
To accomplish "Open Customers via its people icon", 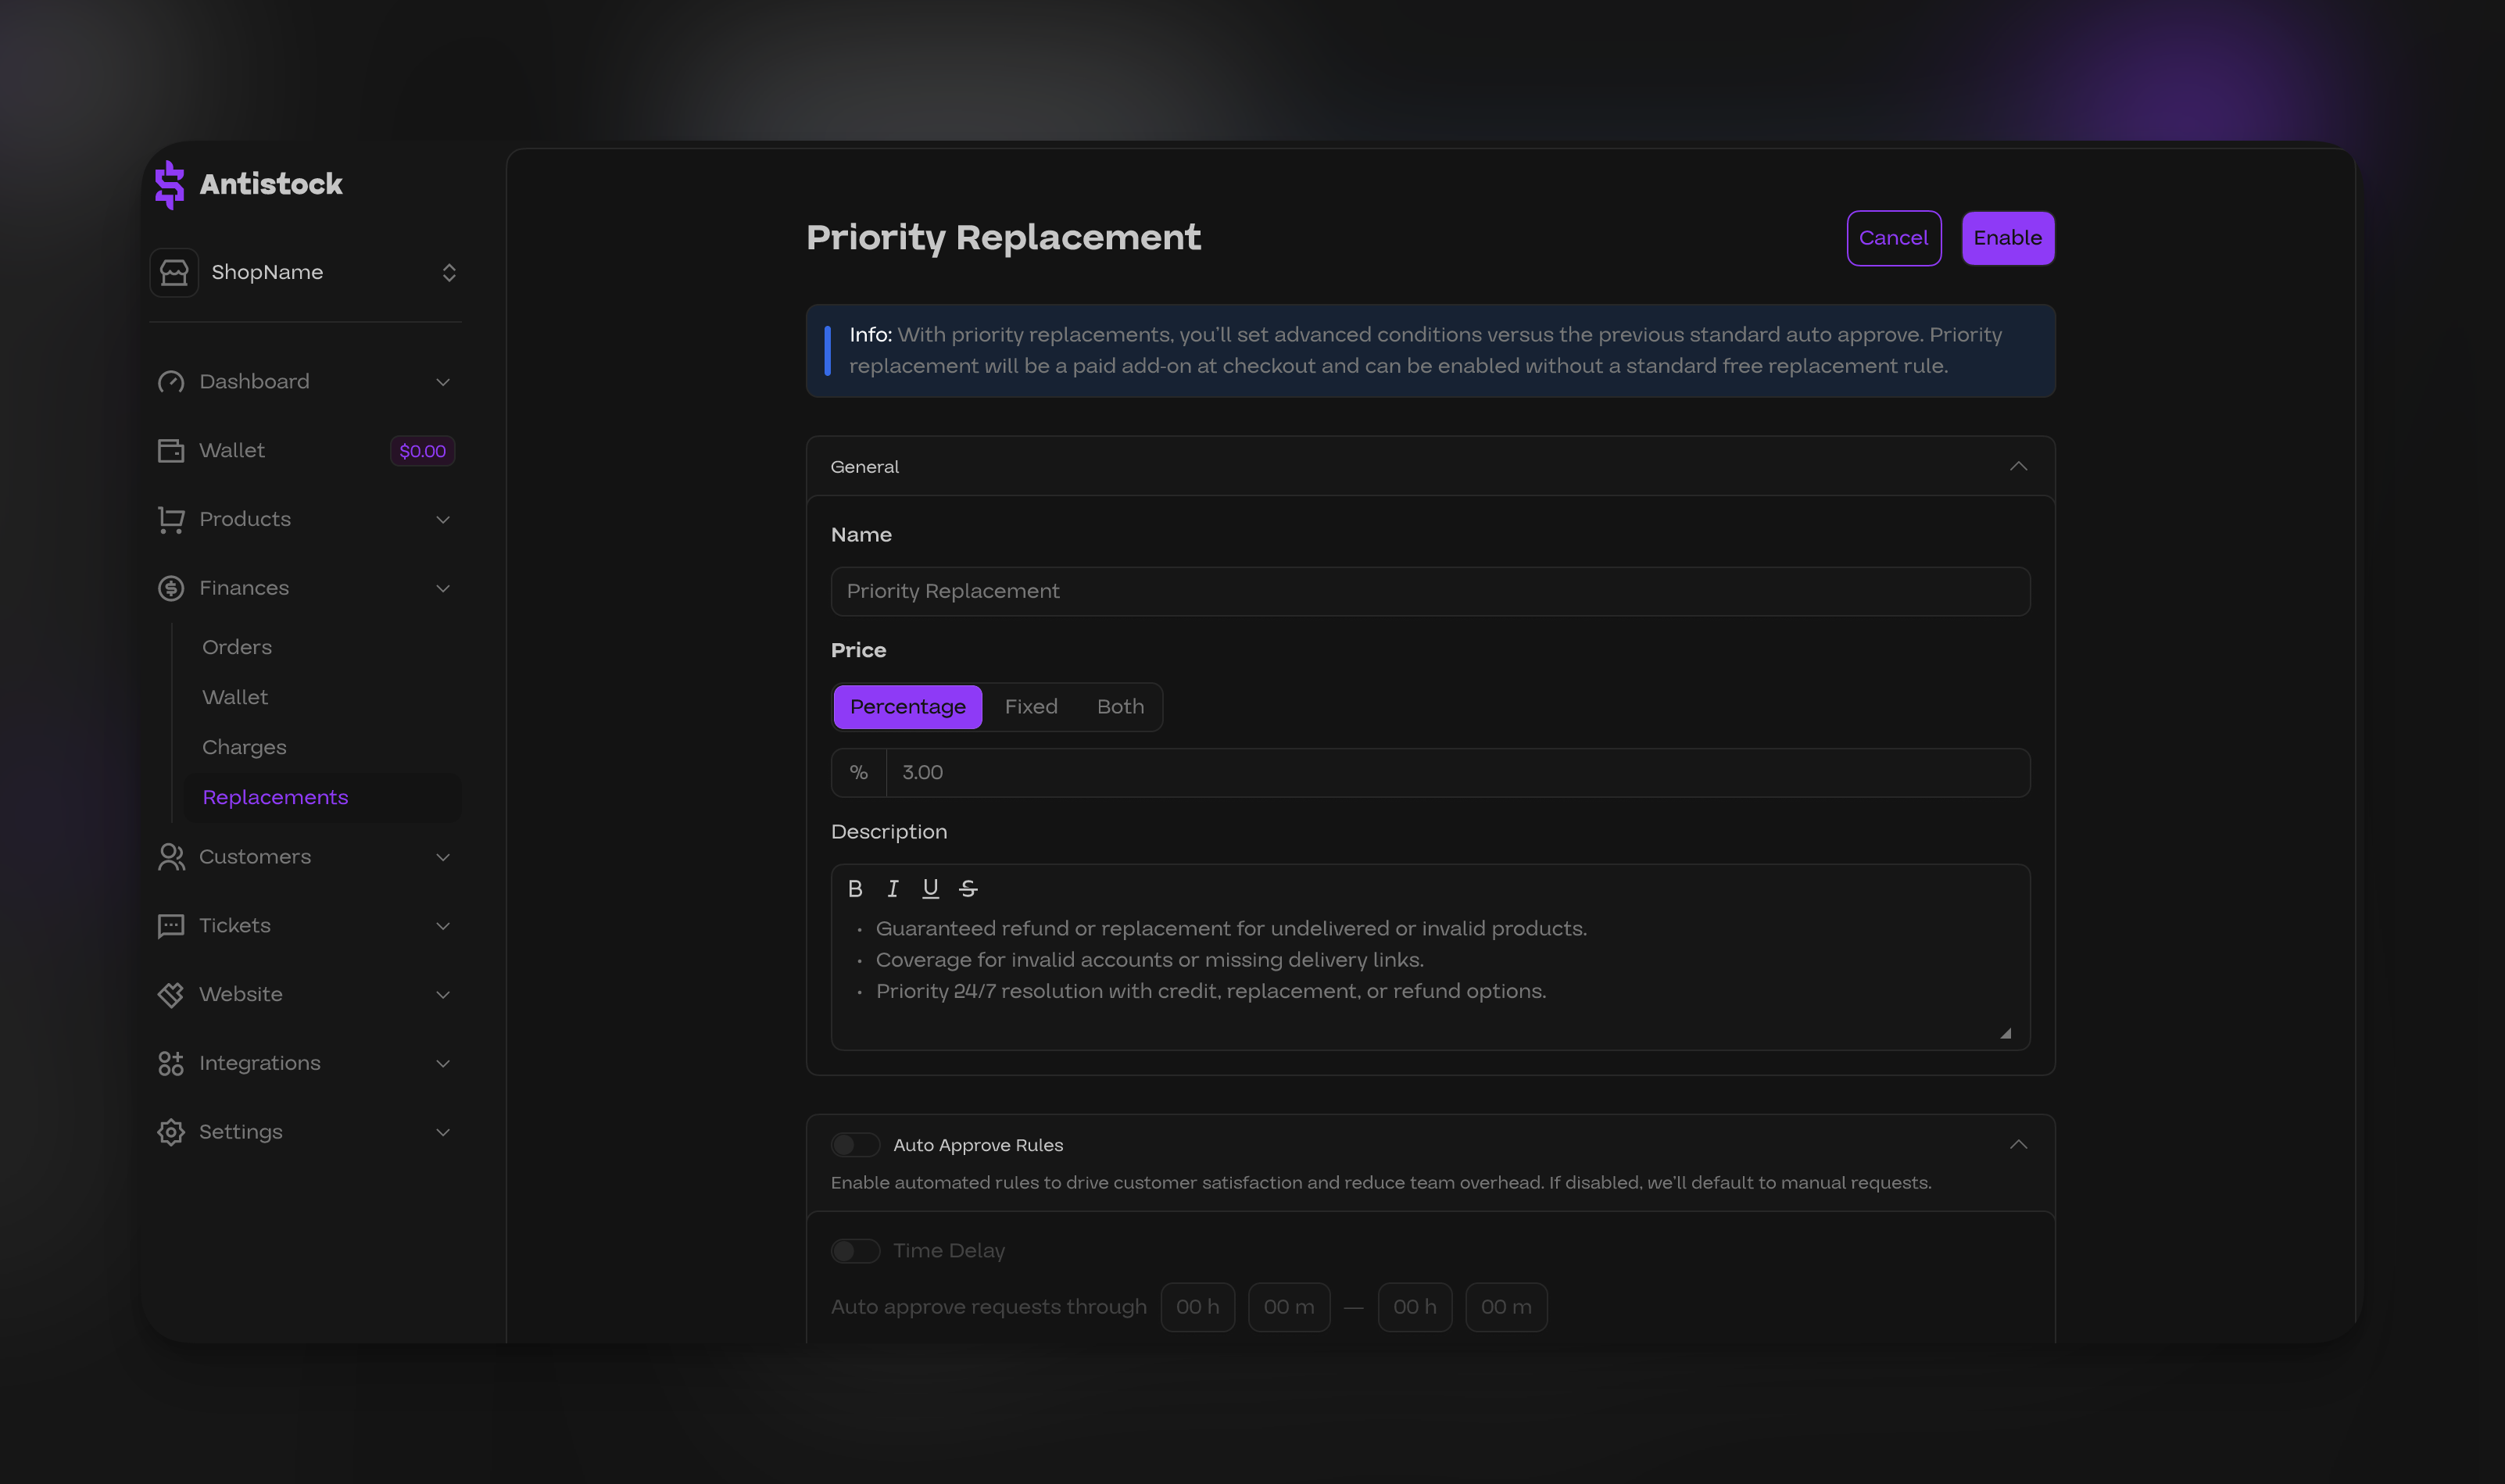I will click(170, 857).
